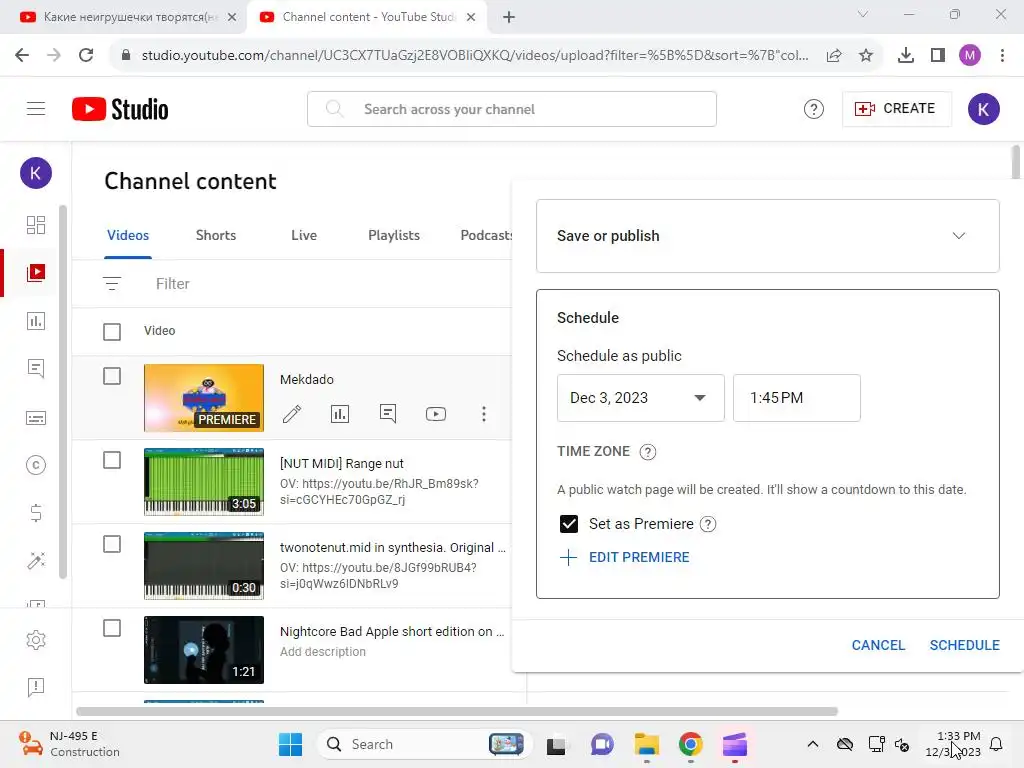The width and height of the screenshot is (1024, 768).
Task: Switch to Live tab
Action: pos(304,235)
